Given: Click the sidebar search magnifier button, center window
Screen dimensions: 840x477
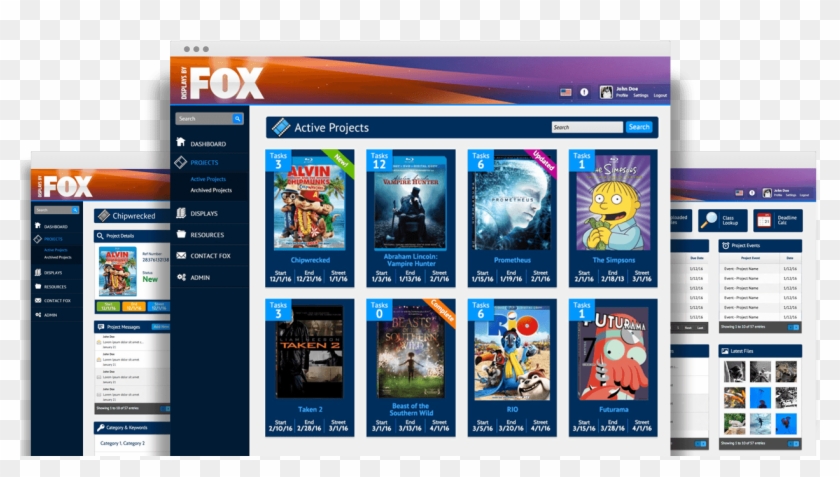Looking at the screenshot, I should click(237, 118).
